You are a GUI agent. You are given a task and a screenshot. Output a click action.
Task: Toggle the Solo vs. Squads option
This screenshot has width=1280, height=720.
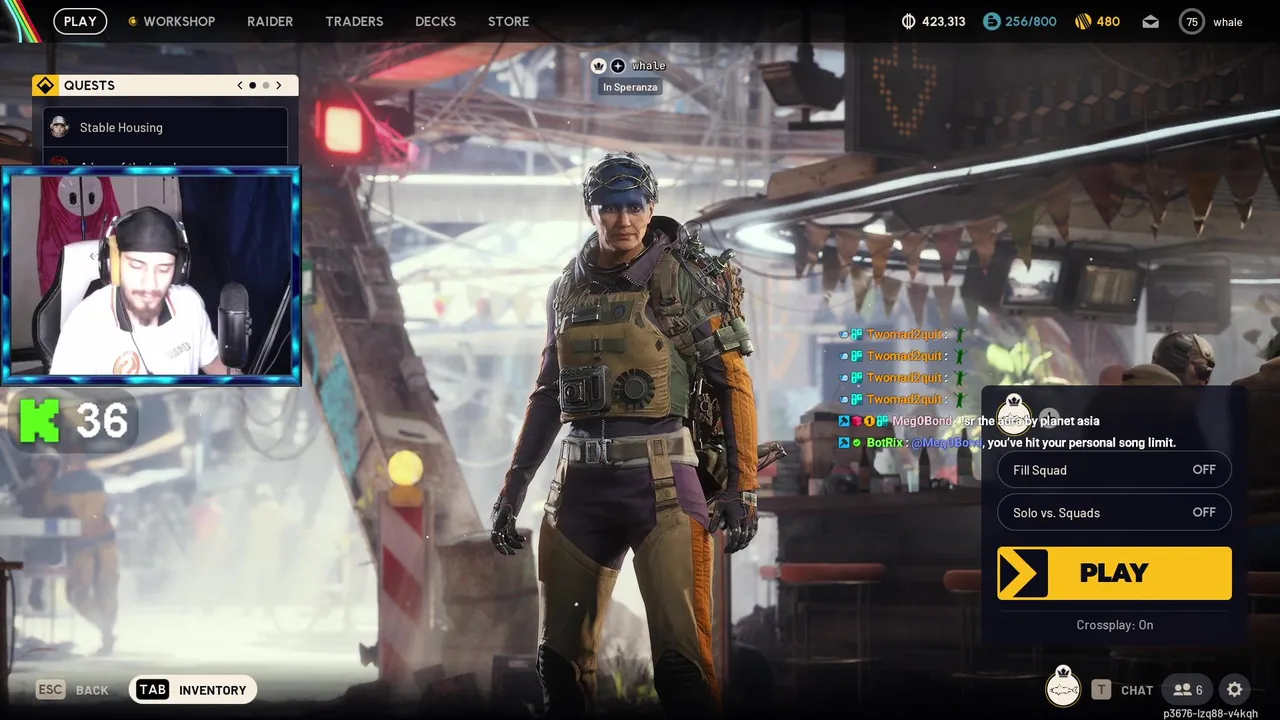pos(1114,512)
